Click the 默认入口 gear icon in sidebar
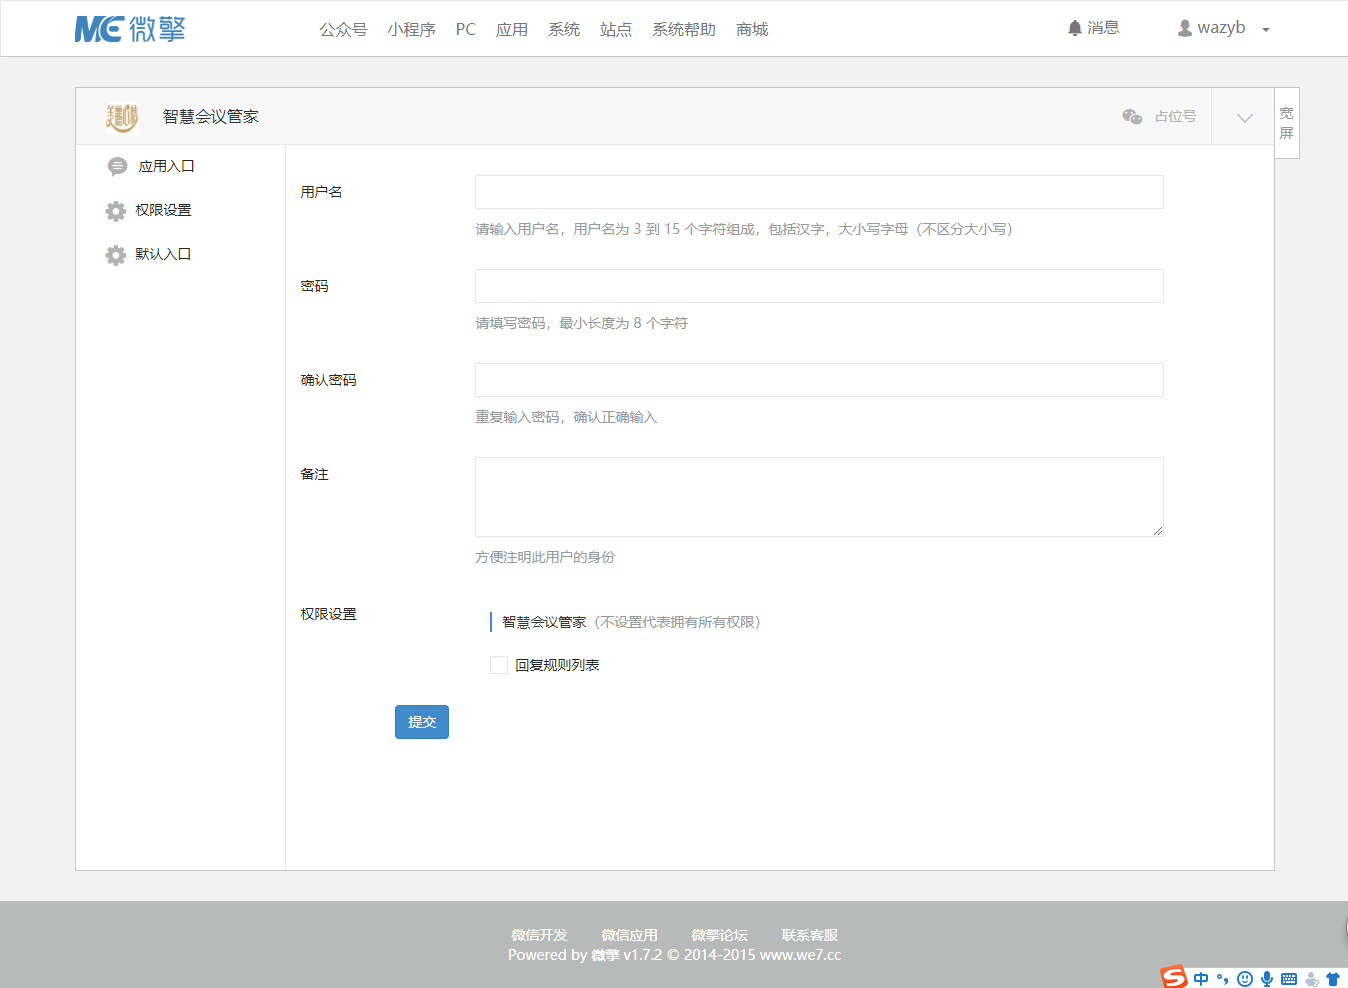 point(116,255)
